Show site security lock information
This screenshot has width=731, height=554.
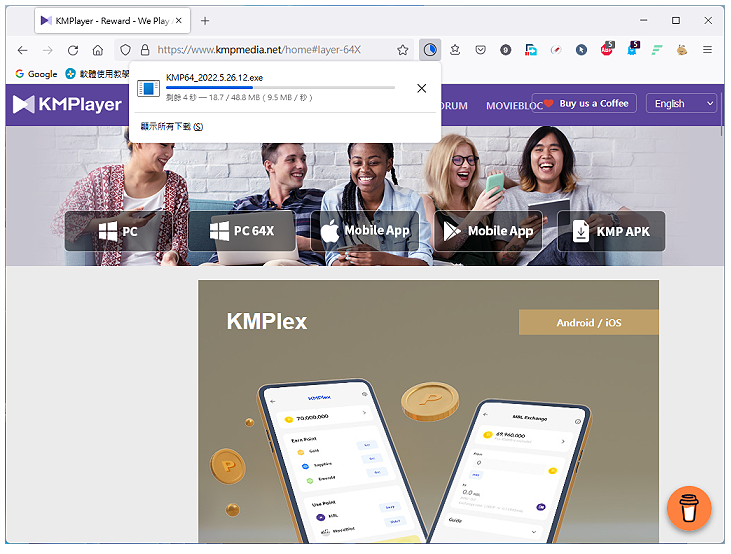click(x=145, y=50)
